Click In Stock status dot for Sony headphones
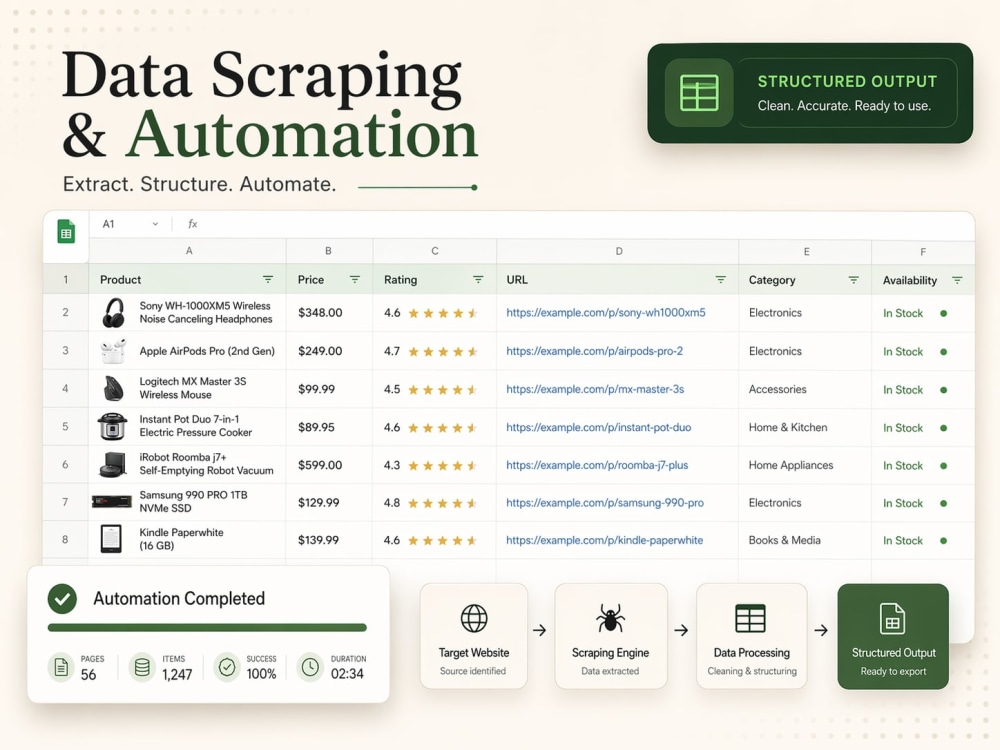 point(943,313)
